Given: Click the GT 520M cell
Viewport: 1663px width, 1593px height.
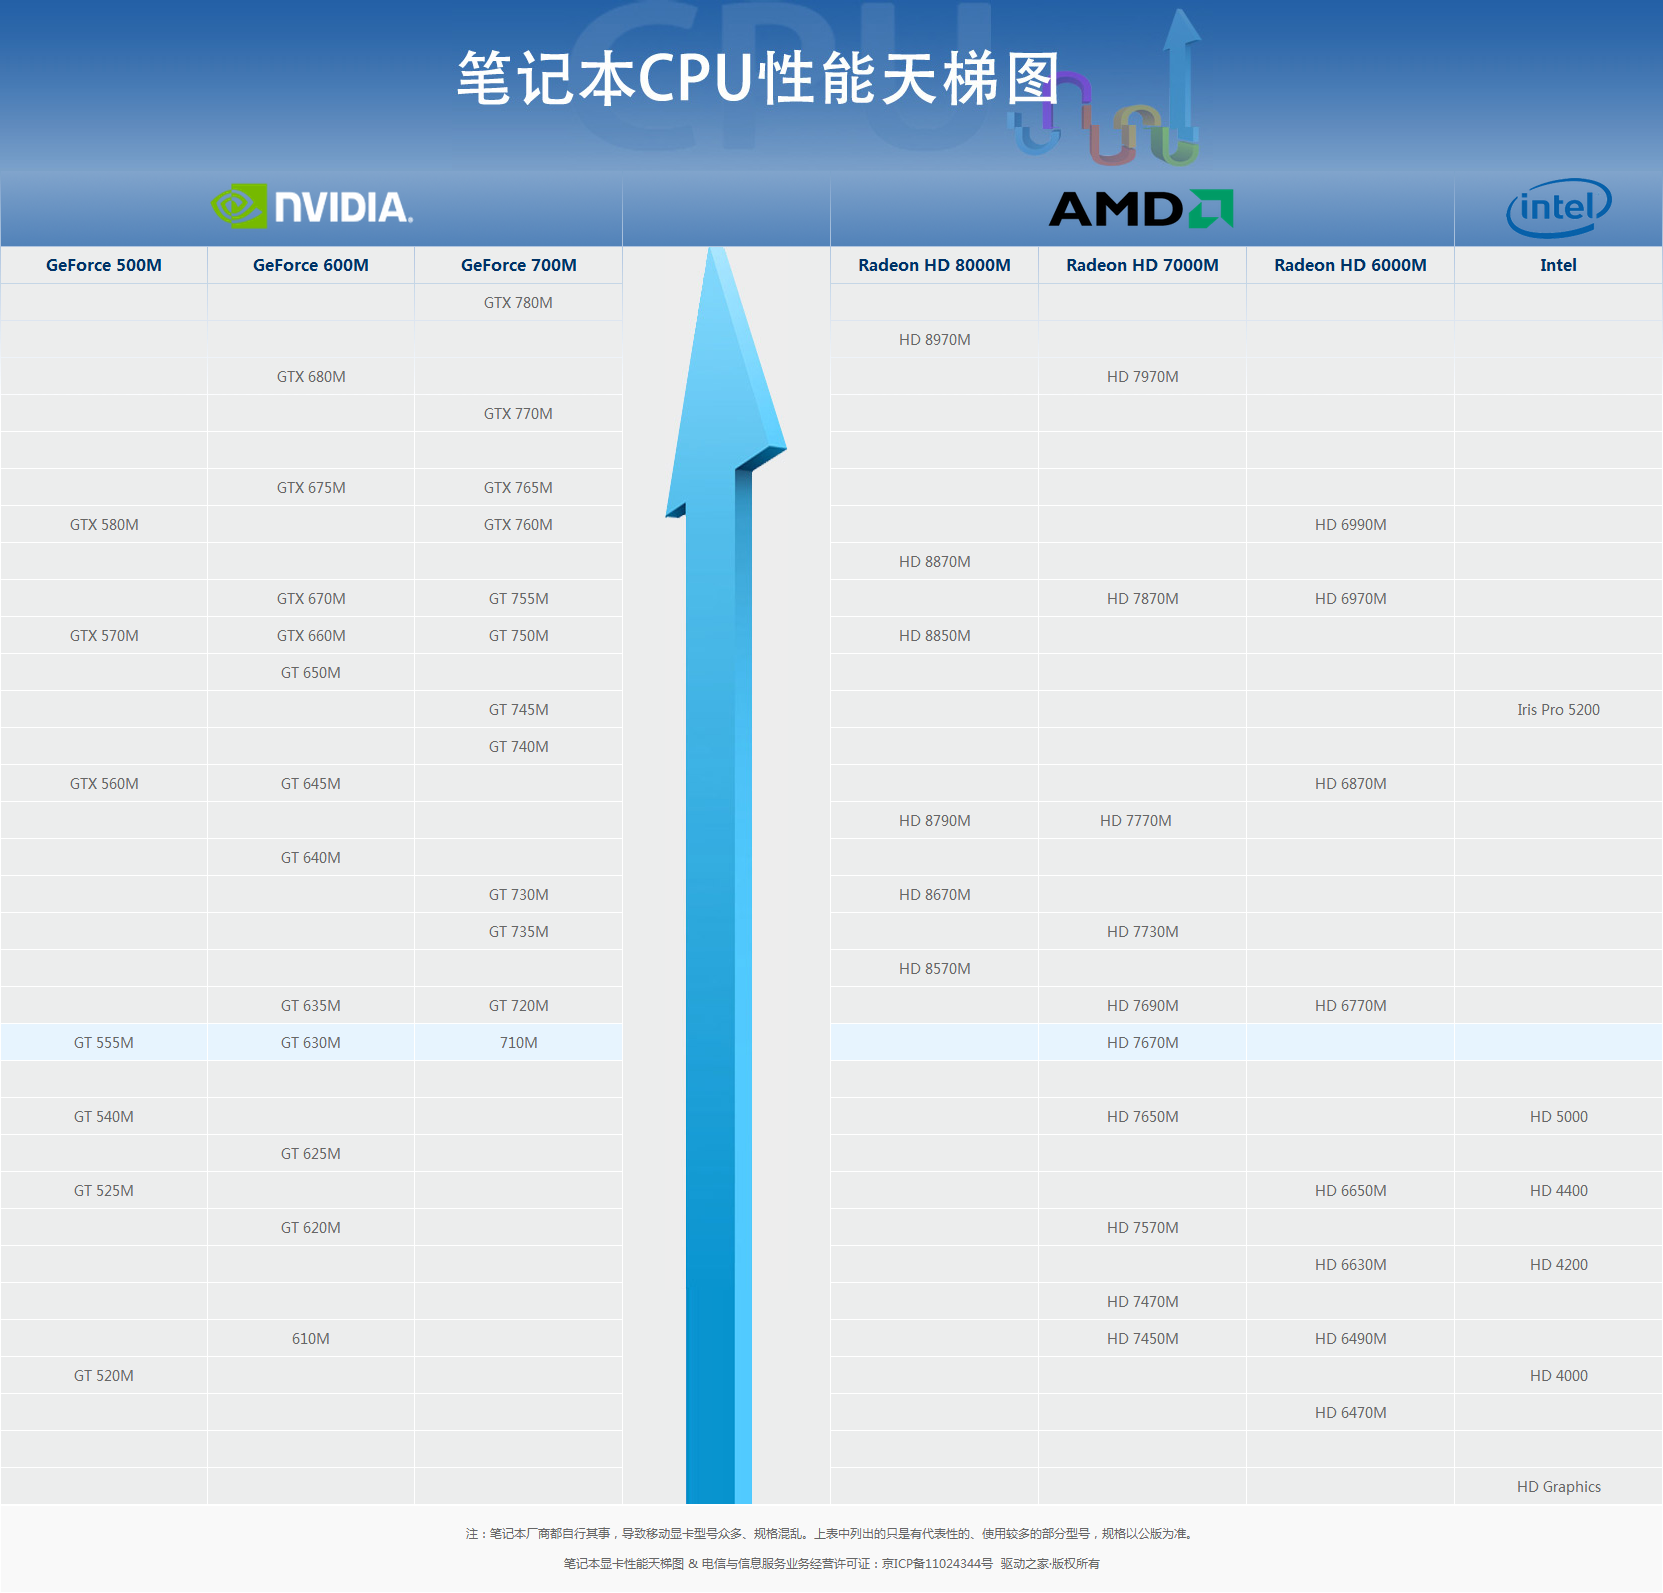Looking at the screenshot, I should 104,1376.
